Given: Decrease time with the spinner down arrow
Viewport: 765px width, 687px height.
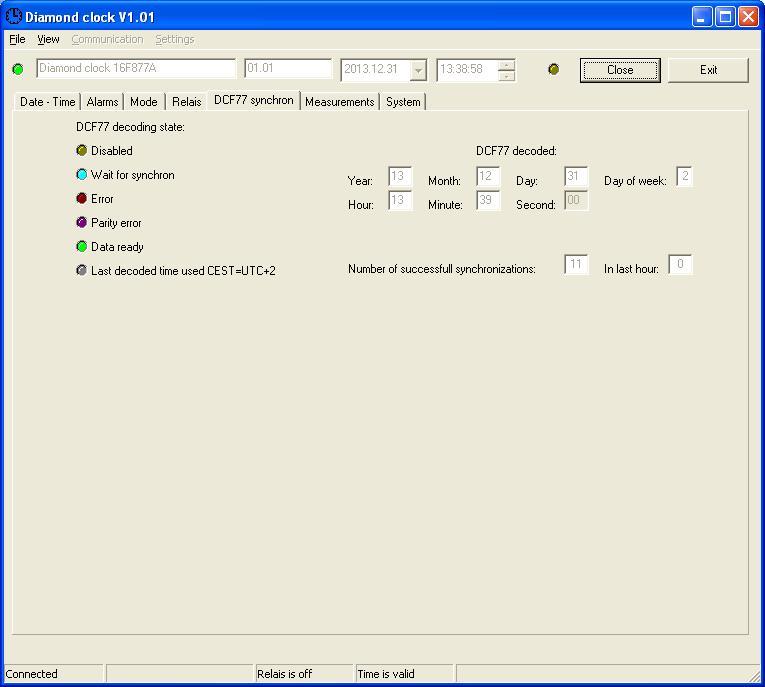Looking at the screenshot, I should tap(507, 76).
